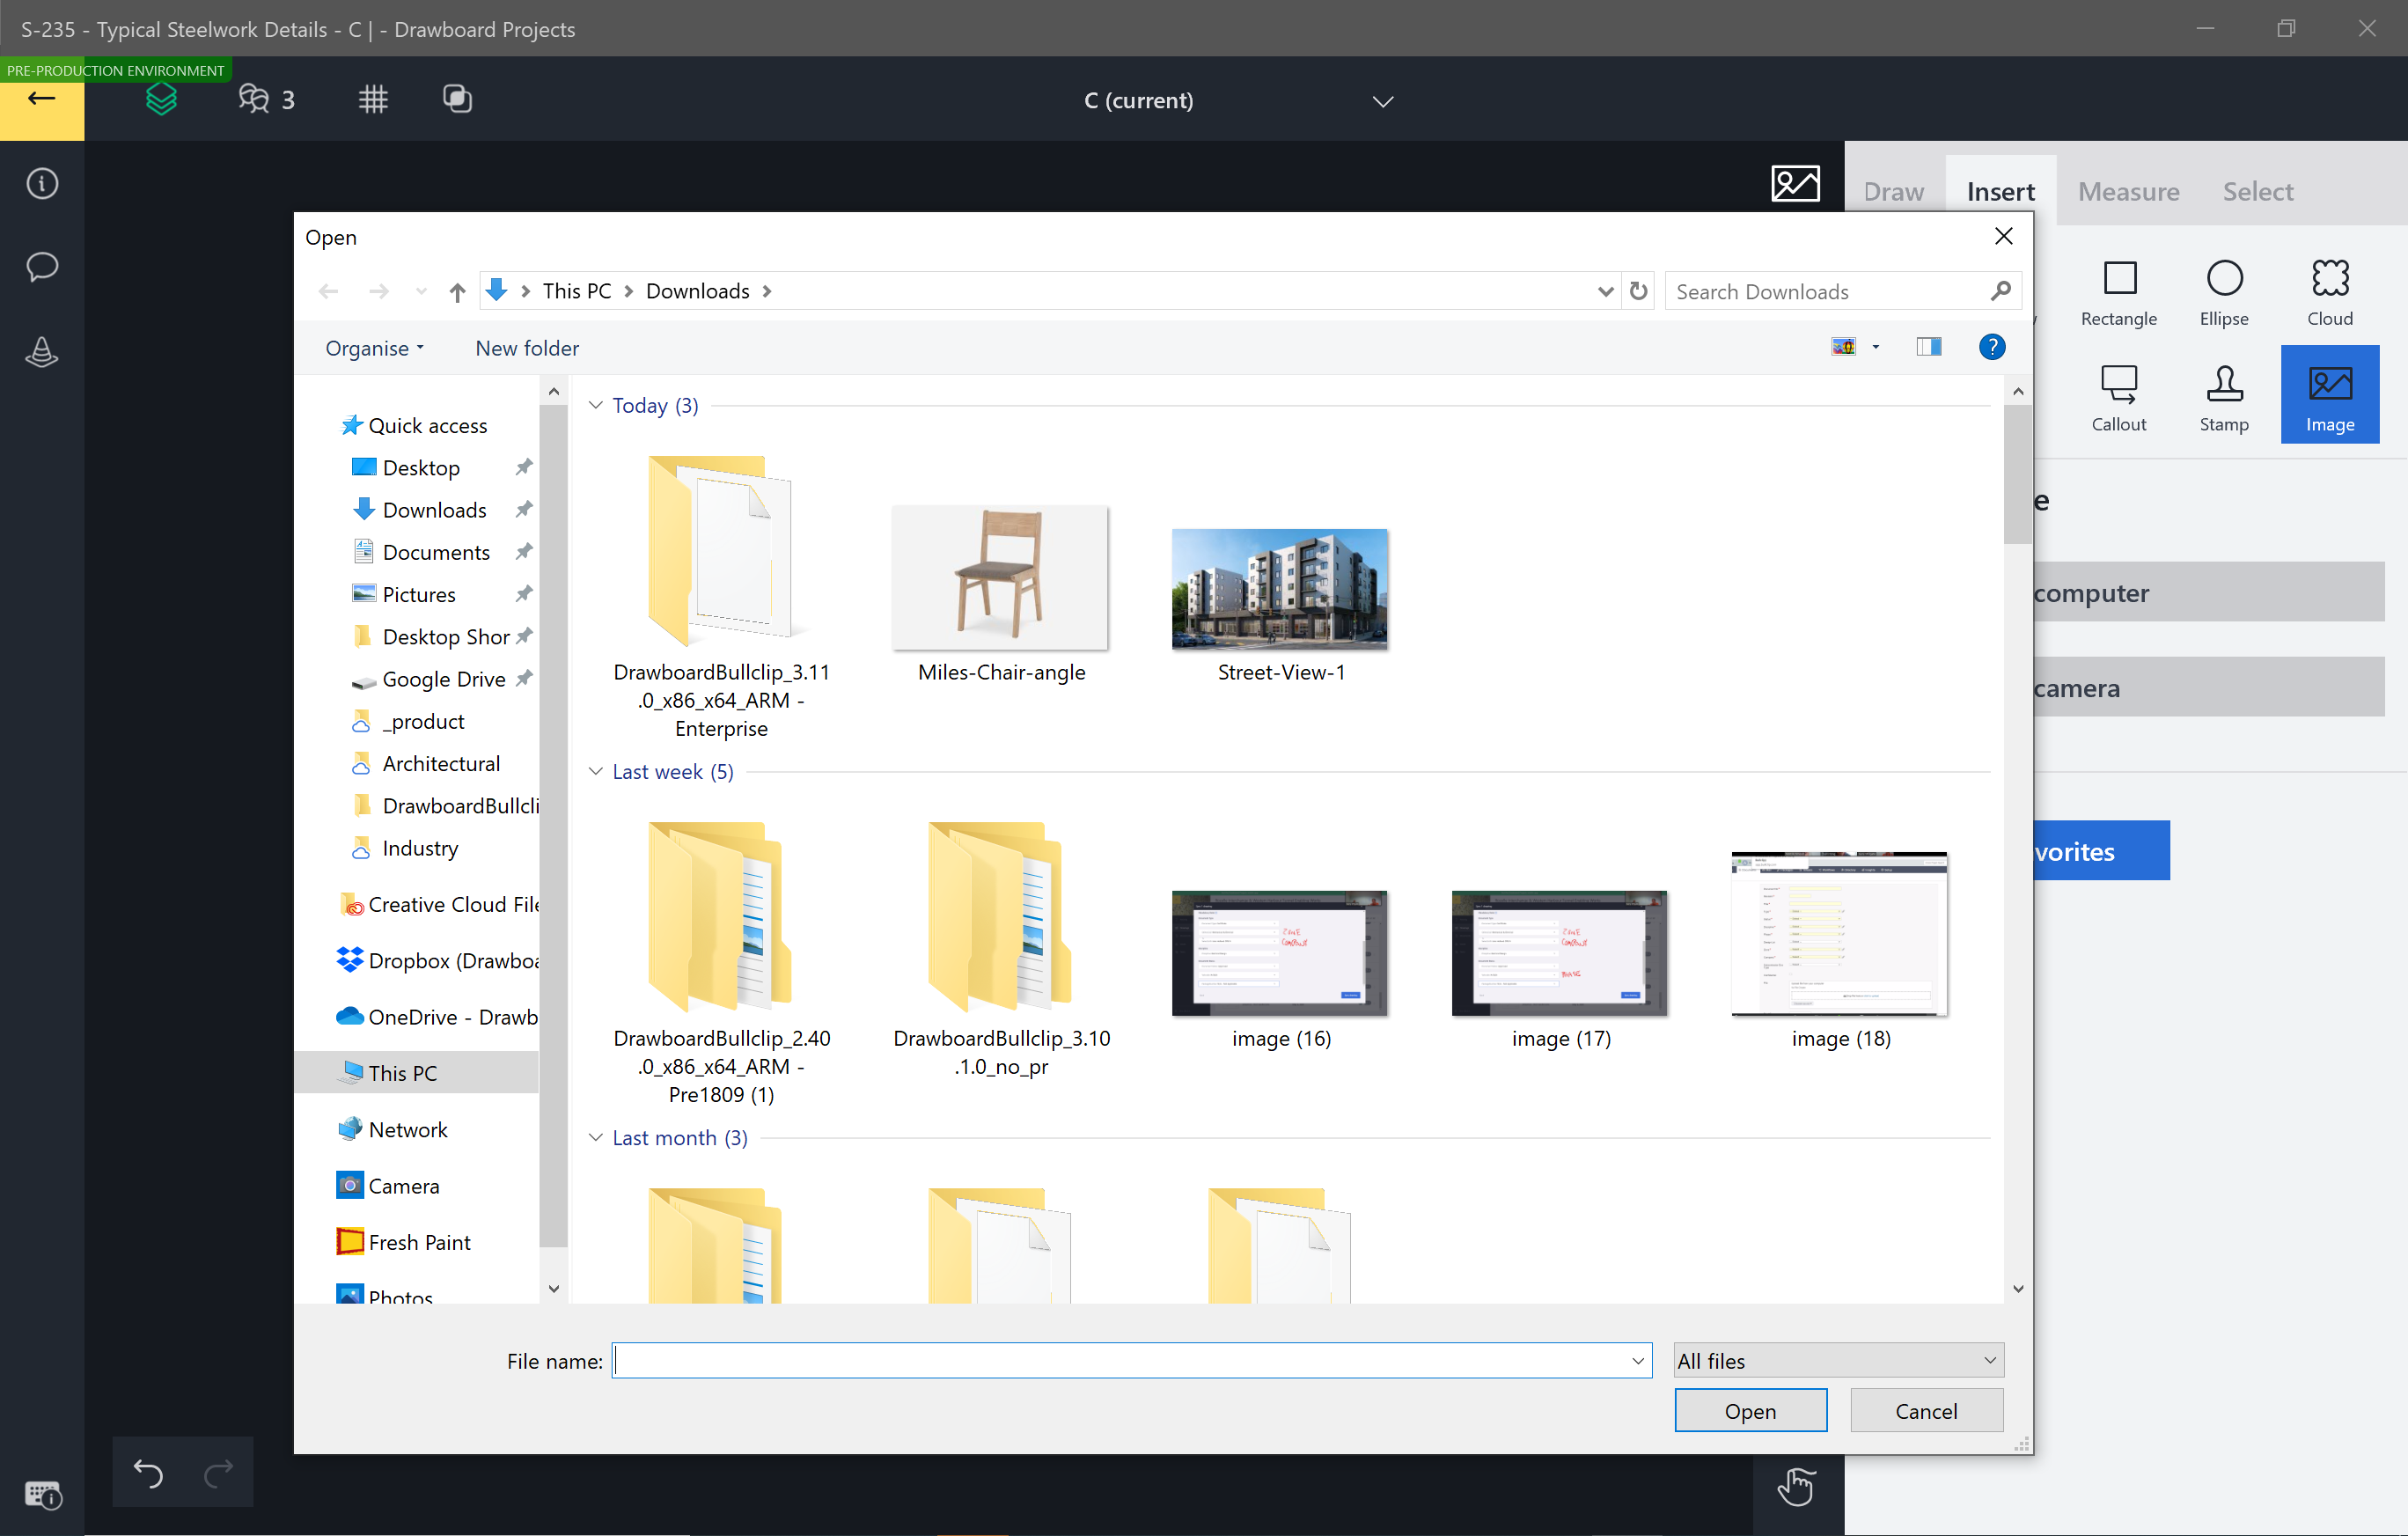Select the Callout tool

click(2117, 393)
